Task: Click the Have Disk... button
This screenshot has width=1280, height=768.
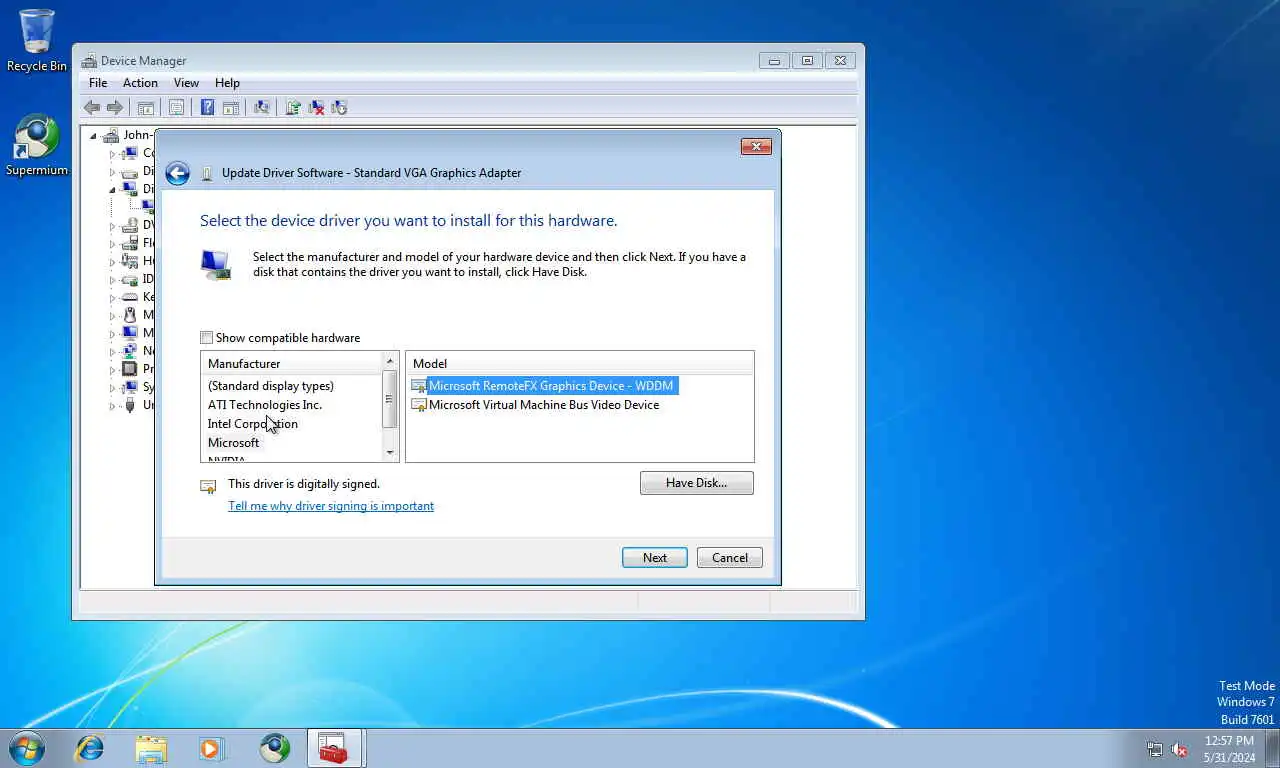Action: 697,483
